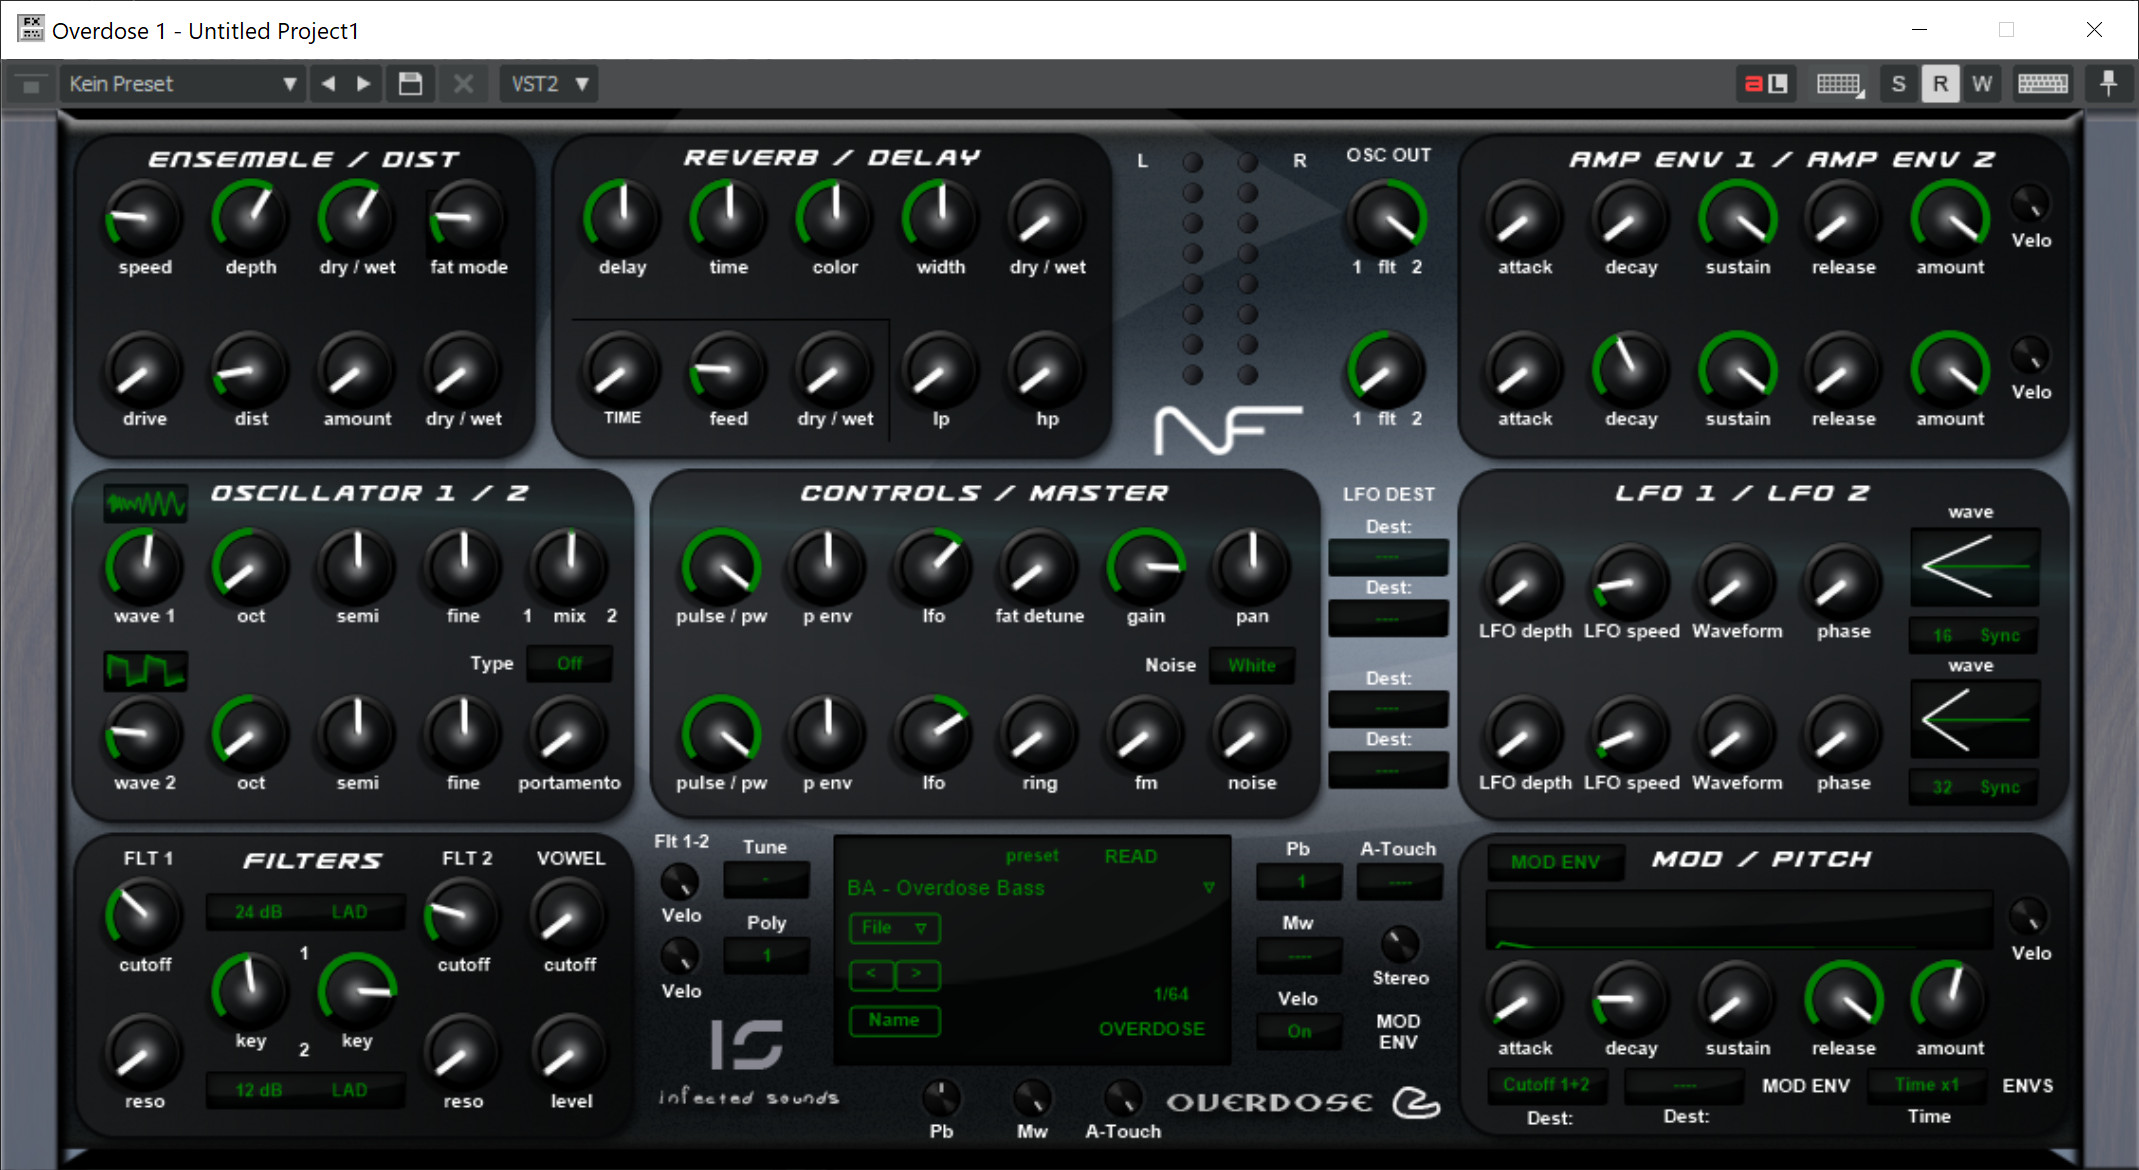The height and width of the screenshot is (1170, 2139).
Task: Open the virtual keyboard icon in the toolbar
Action: [x=2042, y=84]
